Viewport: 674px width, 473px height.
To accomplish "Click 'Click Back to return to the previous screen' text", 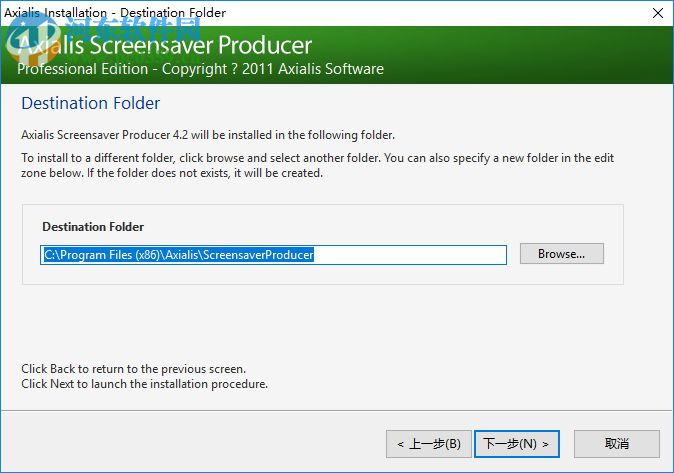I will (x=134, y=369).
